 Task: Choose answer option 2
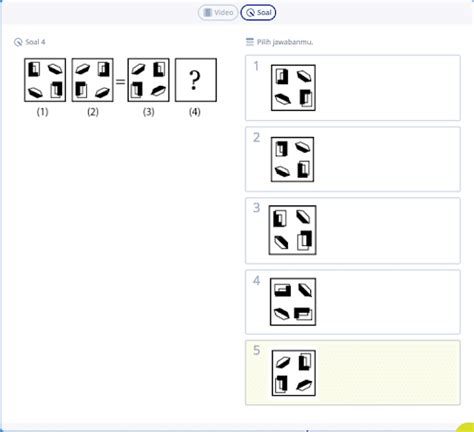pos(353,159)
